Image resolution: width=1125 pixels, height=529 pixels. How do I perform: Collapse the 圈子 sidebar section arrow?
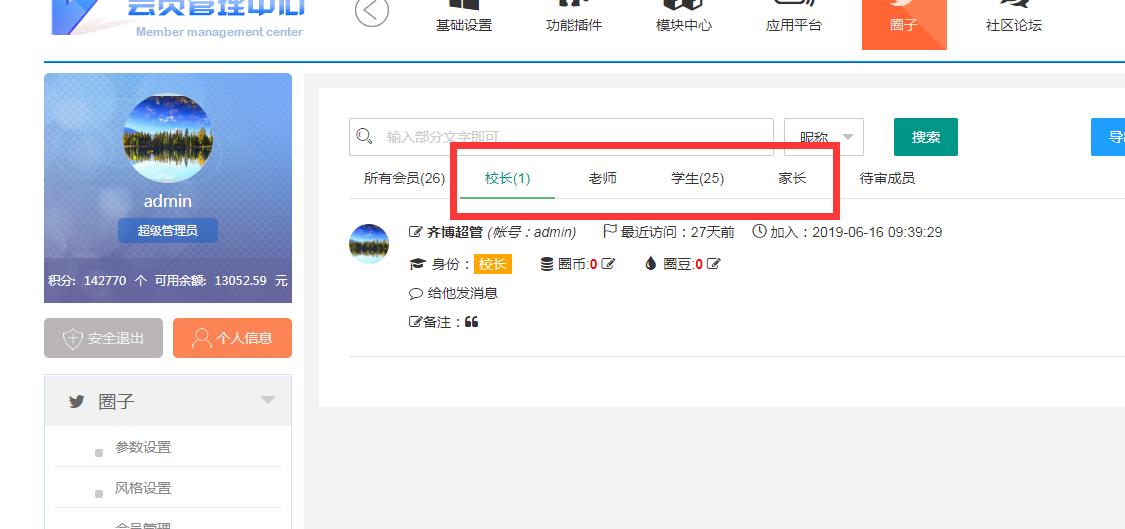267,400
